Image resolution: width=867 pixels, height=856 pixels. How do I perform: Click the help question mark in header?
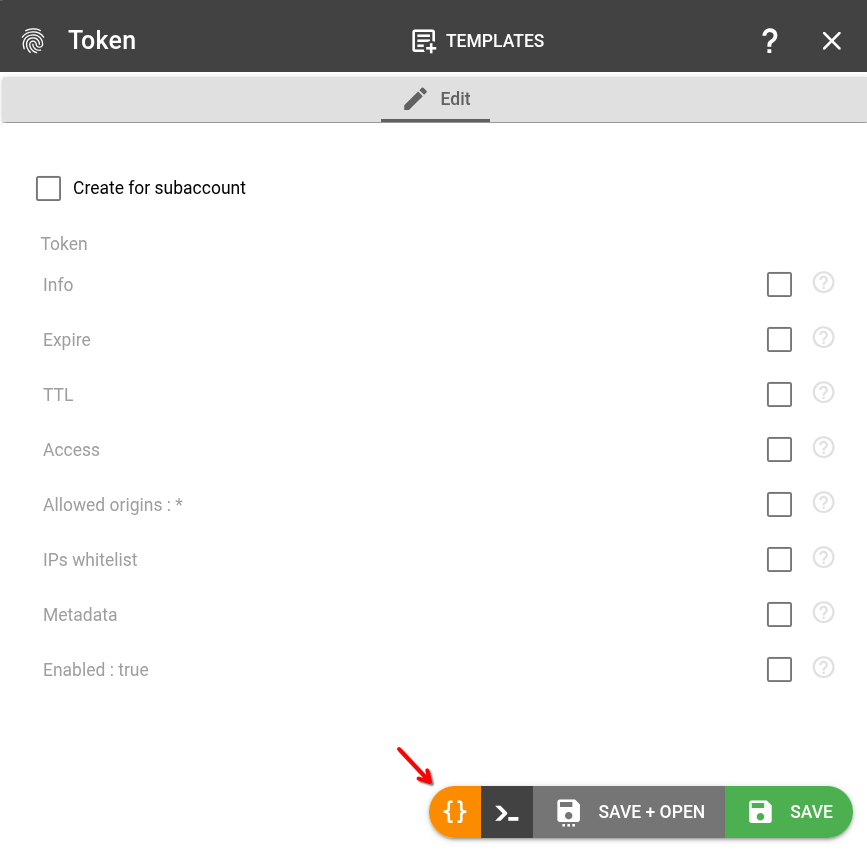pos(769,41)
